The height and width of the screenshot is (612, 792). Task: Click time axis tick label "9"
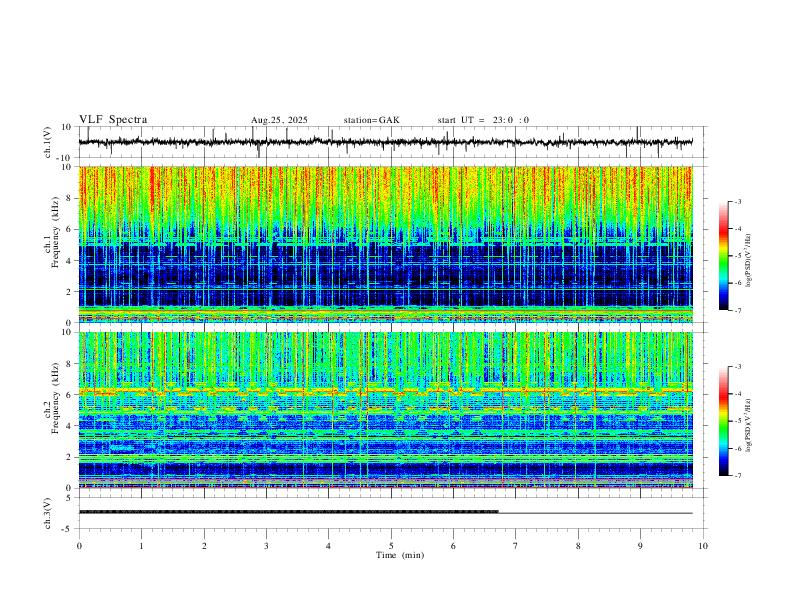click(x=640, y=546)
